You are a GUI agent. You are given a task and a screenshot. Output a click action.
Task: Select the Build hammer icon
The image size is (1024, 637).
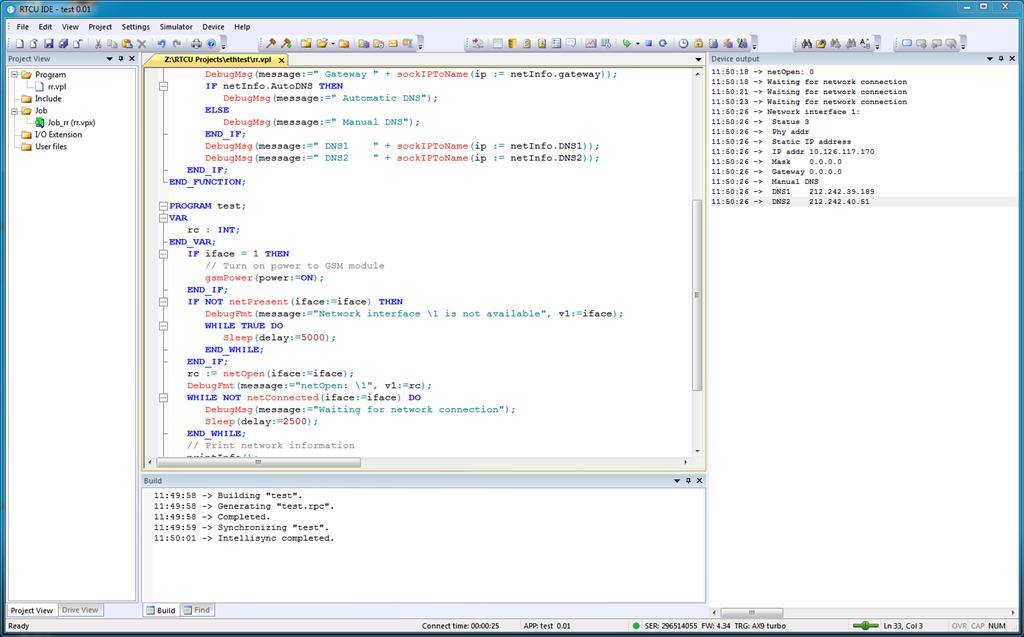pos(271,43)
